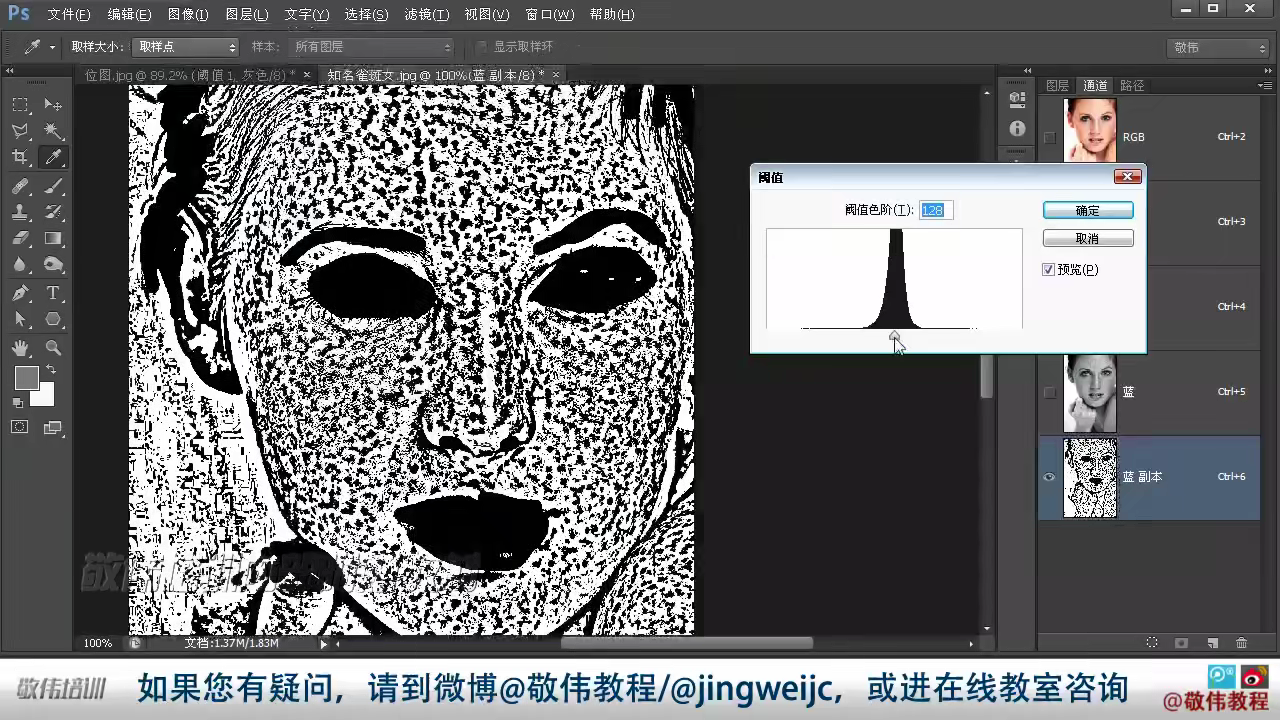Screen dimensions: 1280x720
Task: Select the Healing Brush tool
Action: pyautogui.click(x=20, y=186)
